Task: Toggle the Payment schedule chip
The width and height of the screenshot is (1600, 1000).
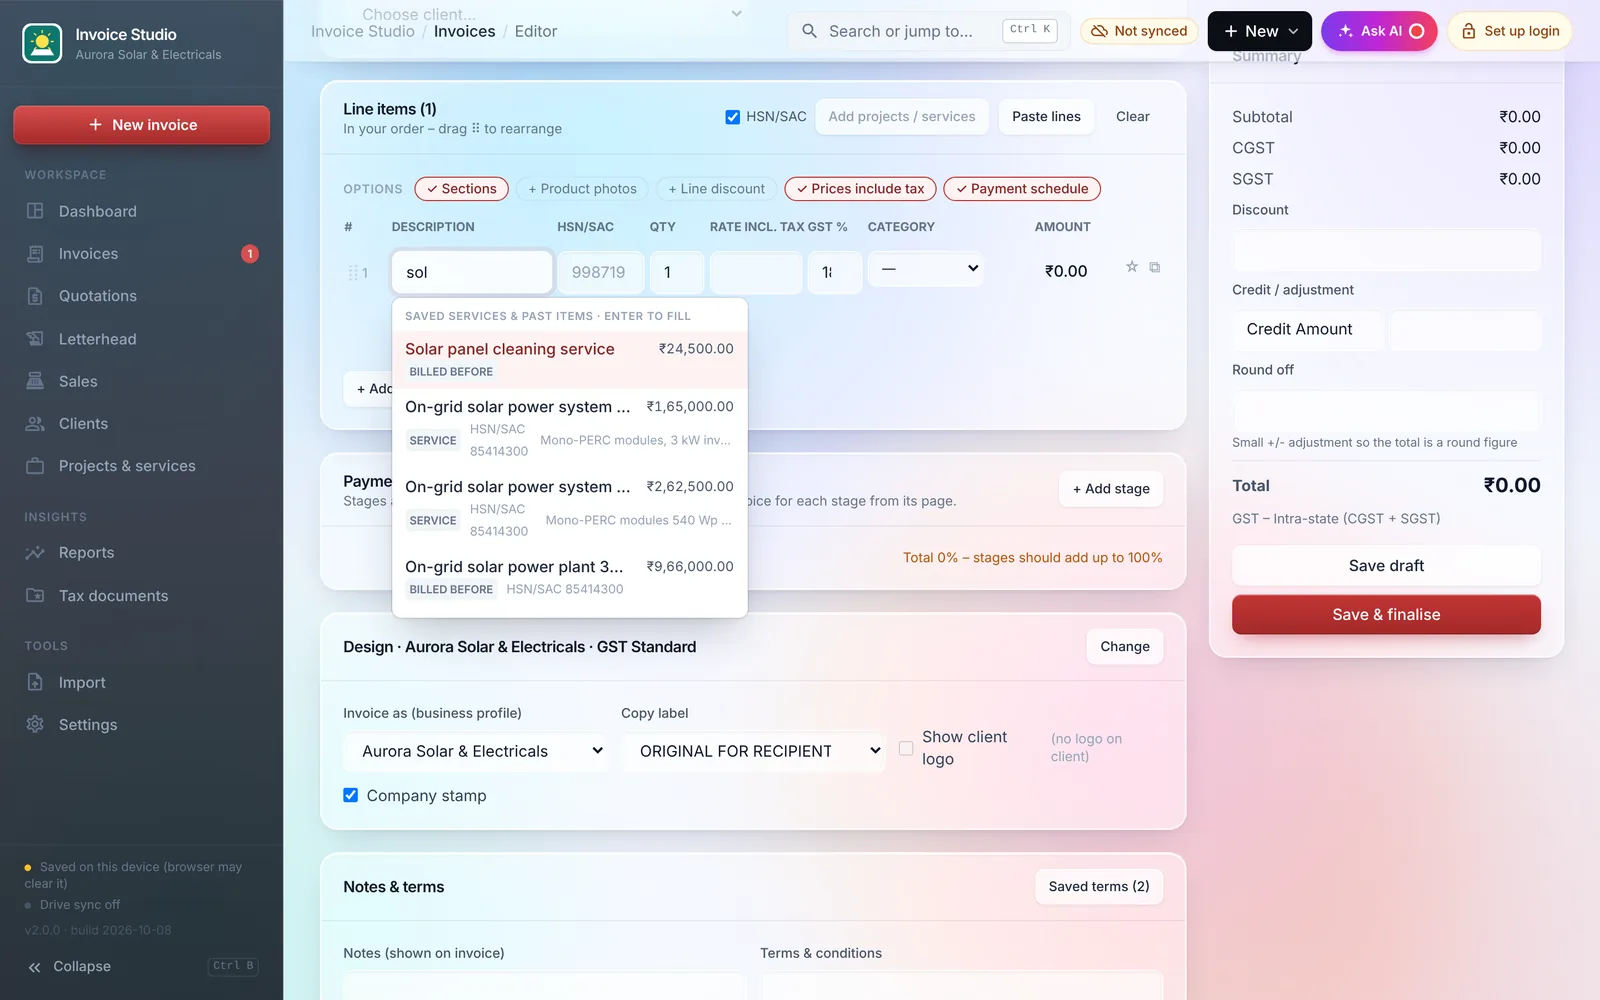Action: (1022, 189)
